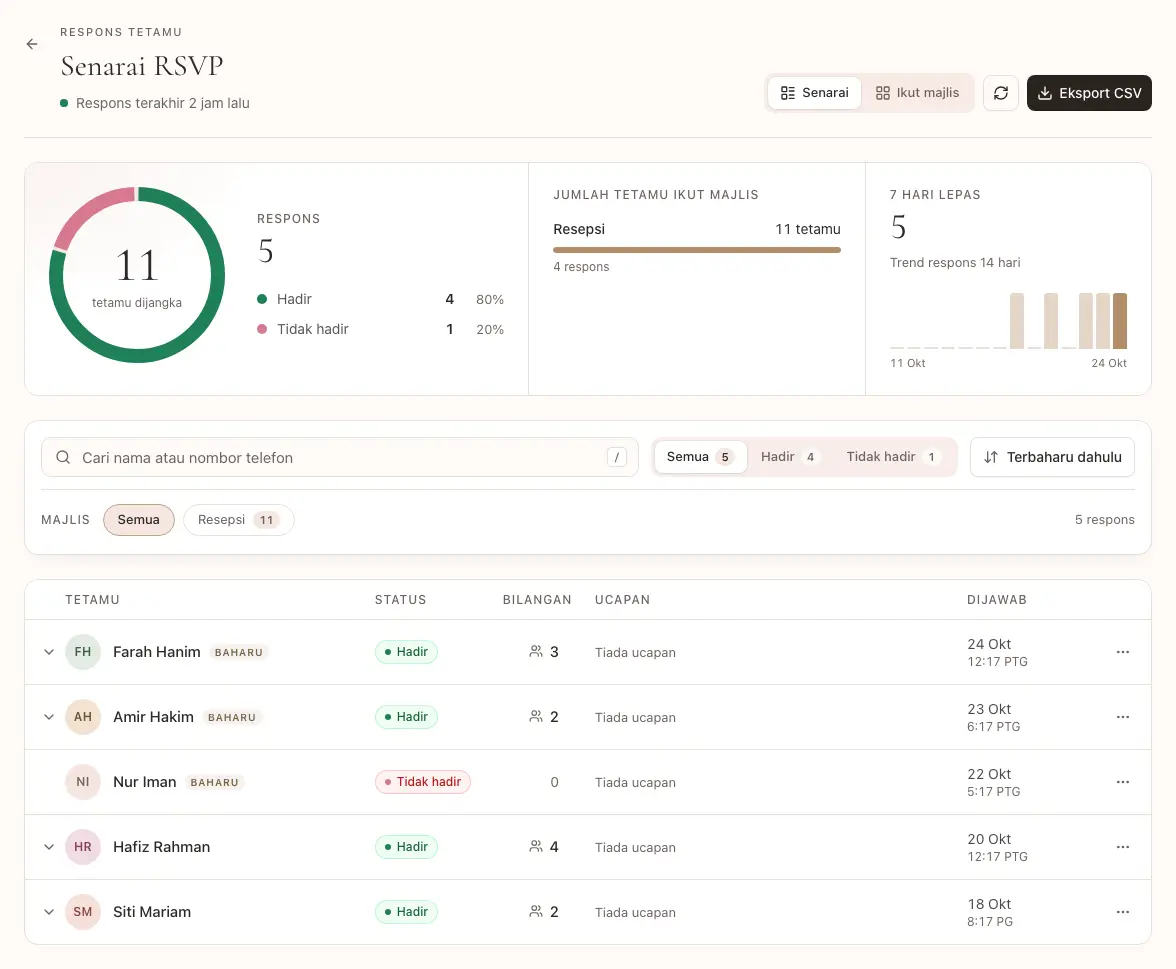The width and height of the screenshot is (1176, 969).
Task: Click the Tidak hadir badge for Nur Iman
Action: (423, 782)
